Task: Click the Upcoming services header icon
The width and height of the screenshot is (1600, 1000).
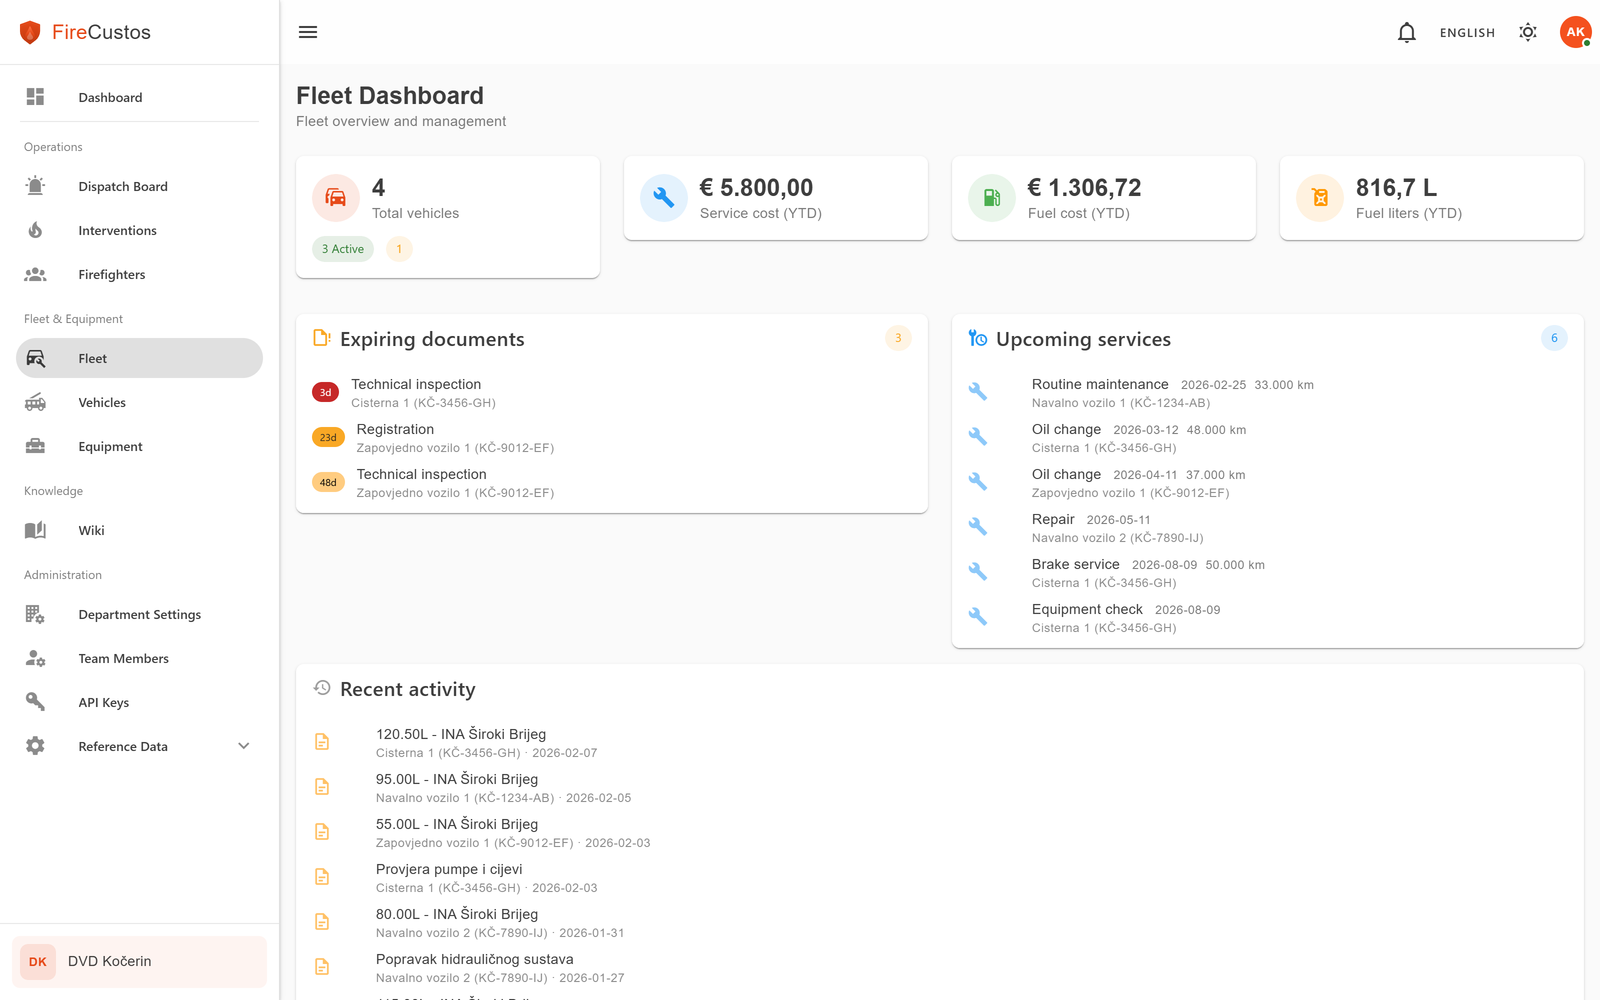Action: coord(977,339)
